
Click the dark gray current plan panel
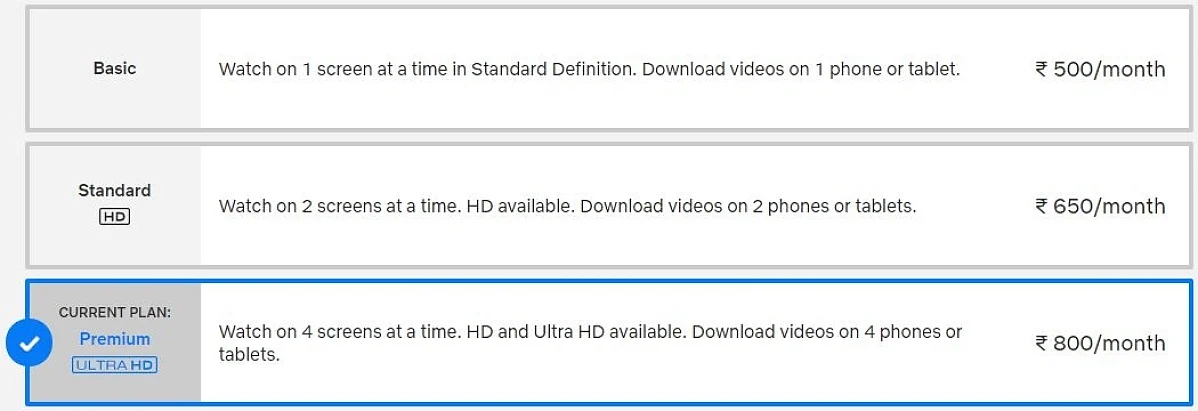coord(115,342)
